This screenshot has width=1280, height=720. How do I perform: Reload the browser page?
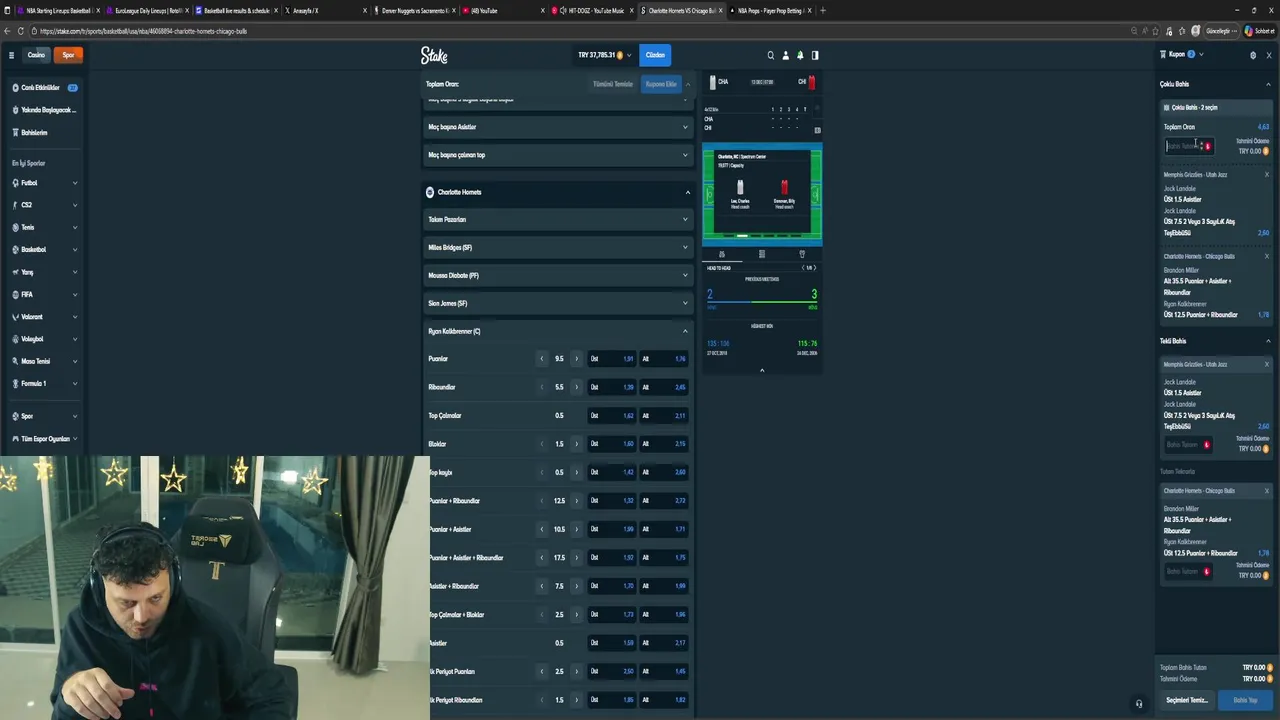point(20,31)
